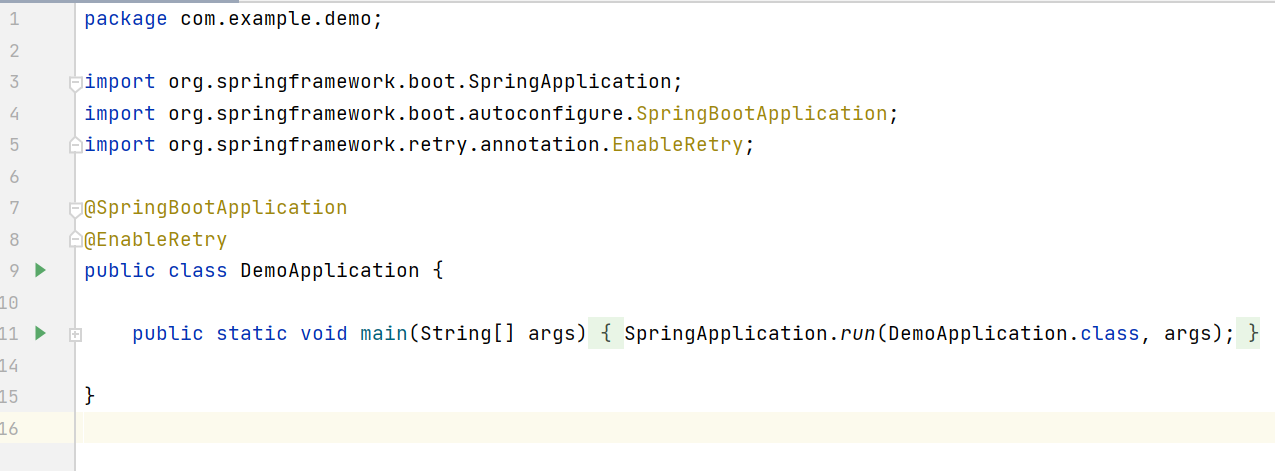The image size is (1275, 471).
Task: Click line number 1 in the gutter
Action: [13, 19]
